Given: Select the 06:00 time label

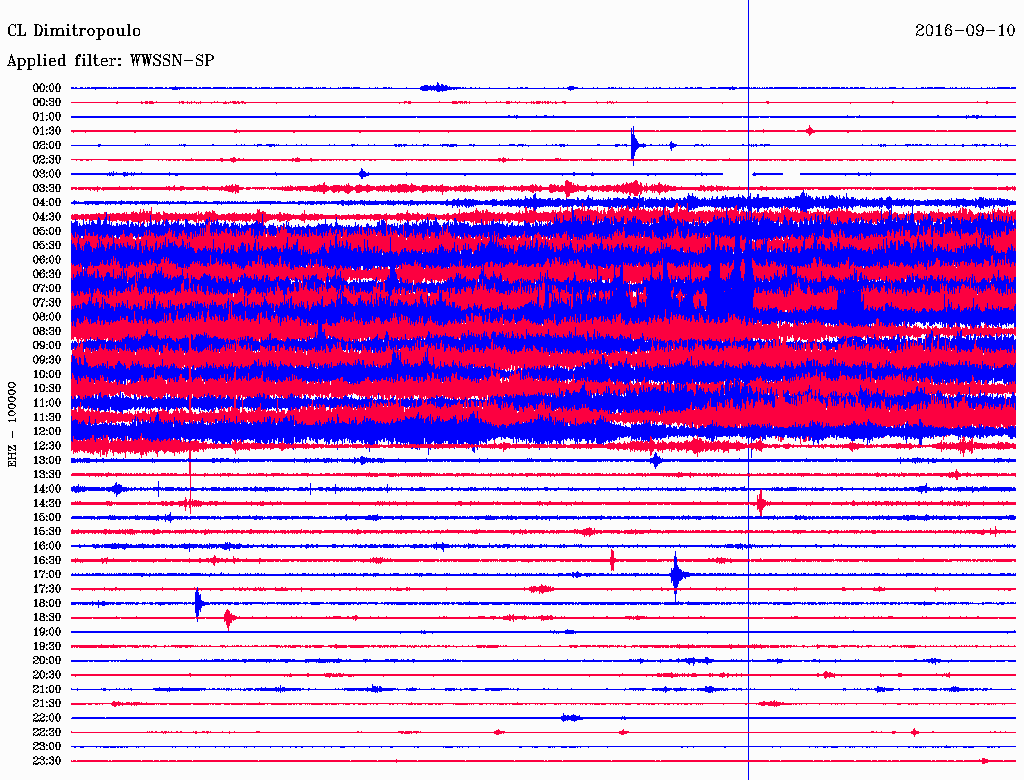Looking at the screenshot, I should coord(47,260).
